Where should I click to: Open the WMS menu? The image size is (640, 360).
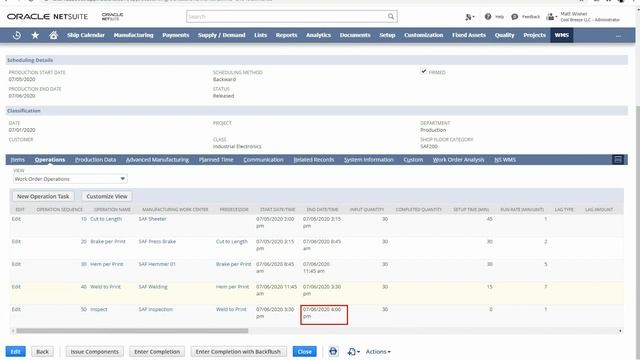(562, 35)
